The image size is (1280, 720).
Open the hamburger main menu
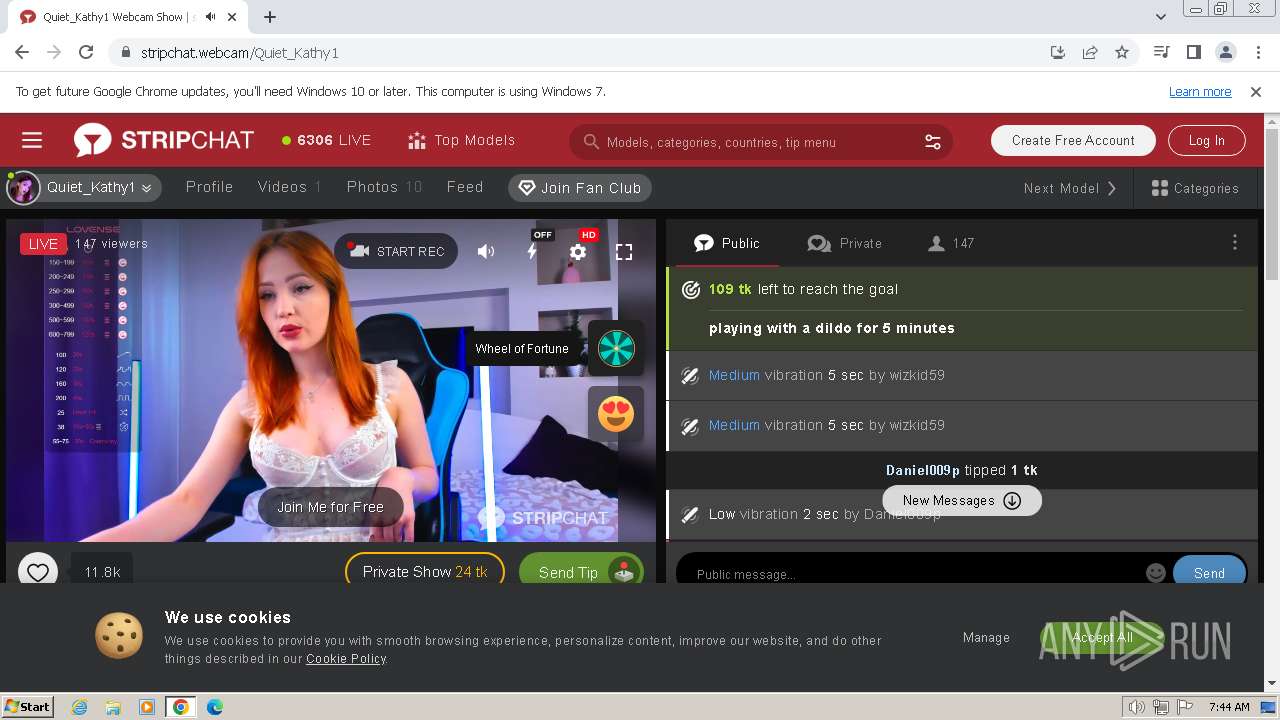[x=32, y=141]
